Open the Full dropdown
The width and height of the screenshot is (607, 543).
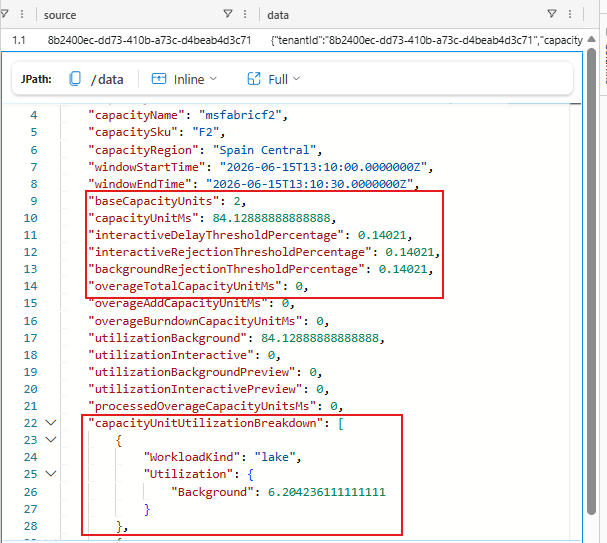(x=297, y=79)
